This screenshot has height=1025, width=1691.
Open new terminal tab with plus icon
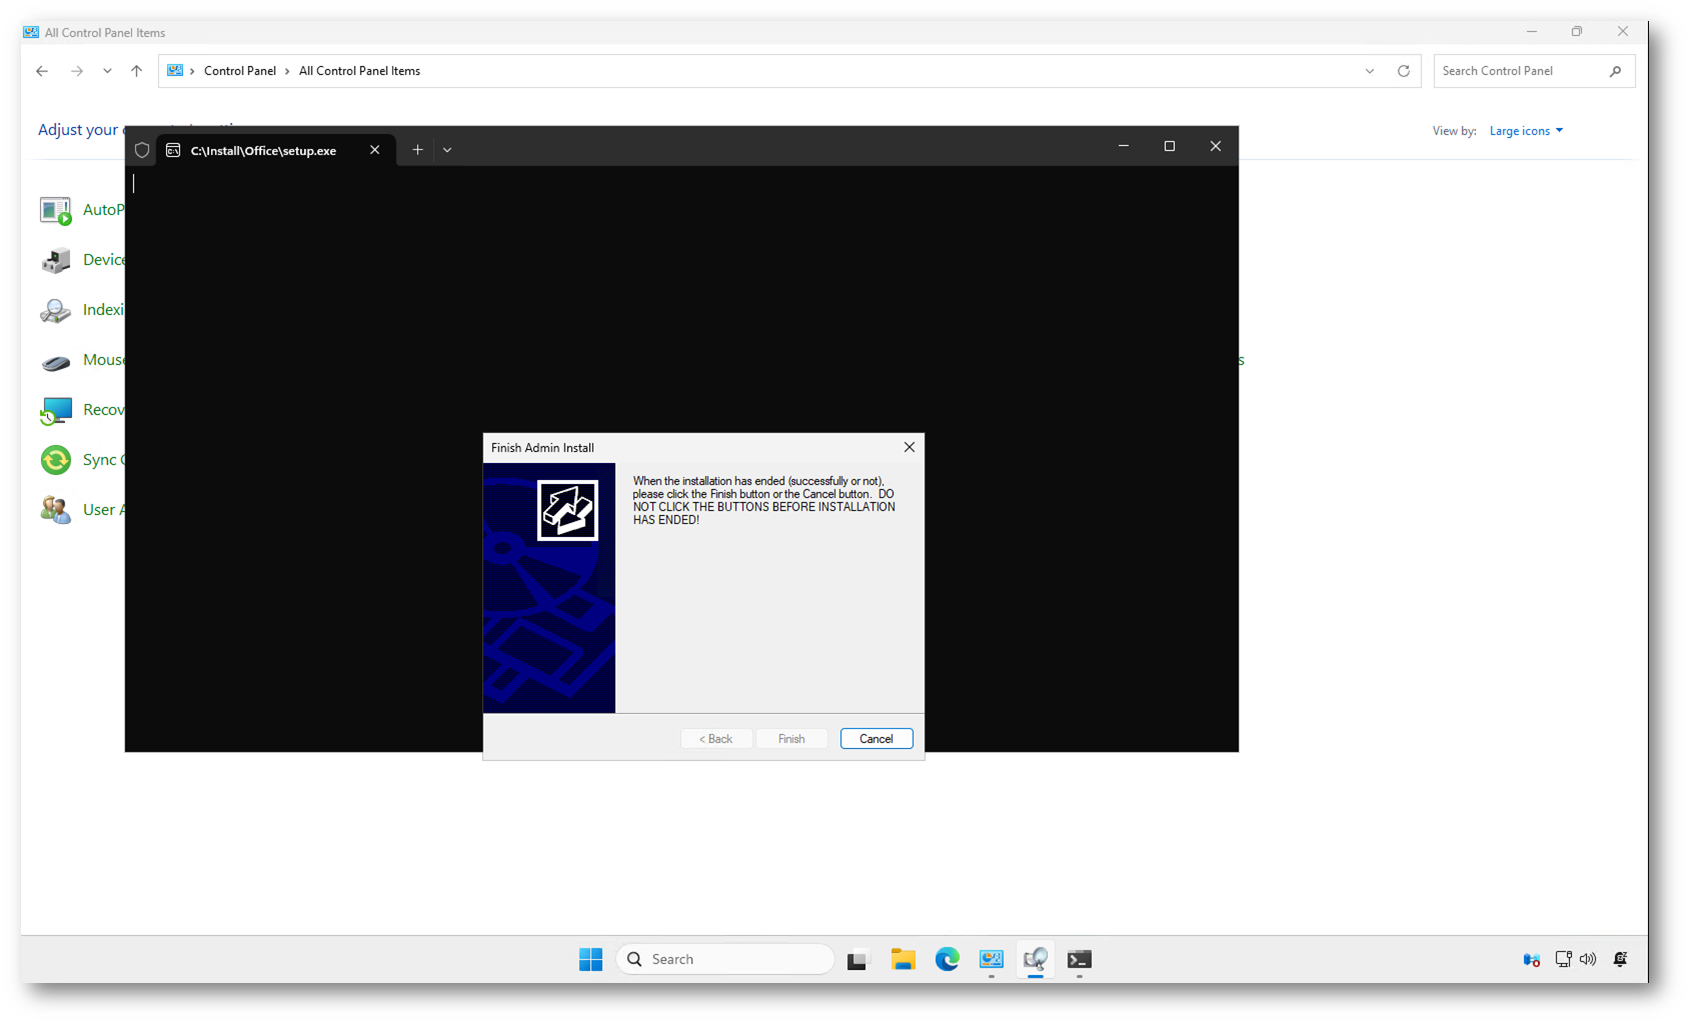(x=418, y=150)
